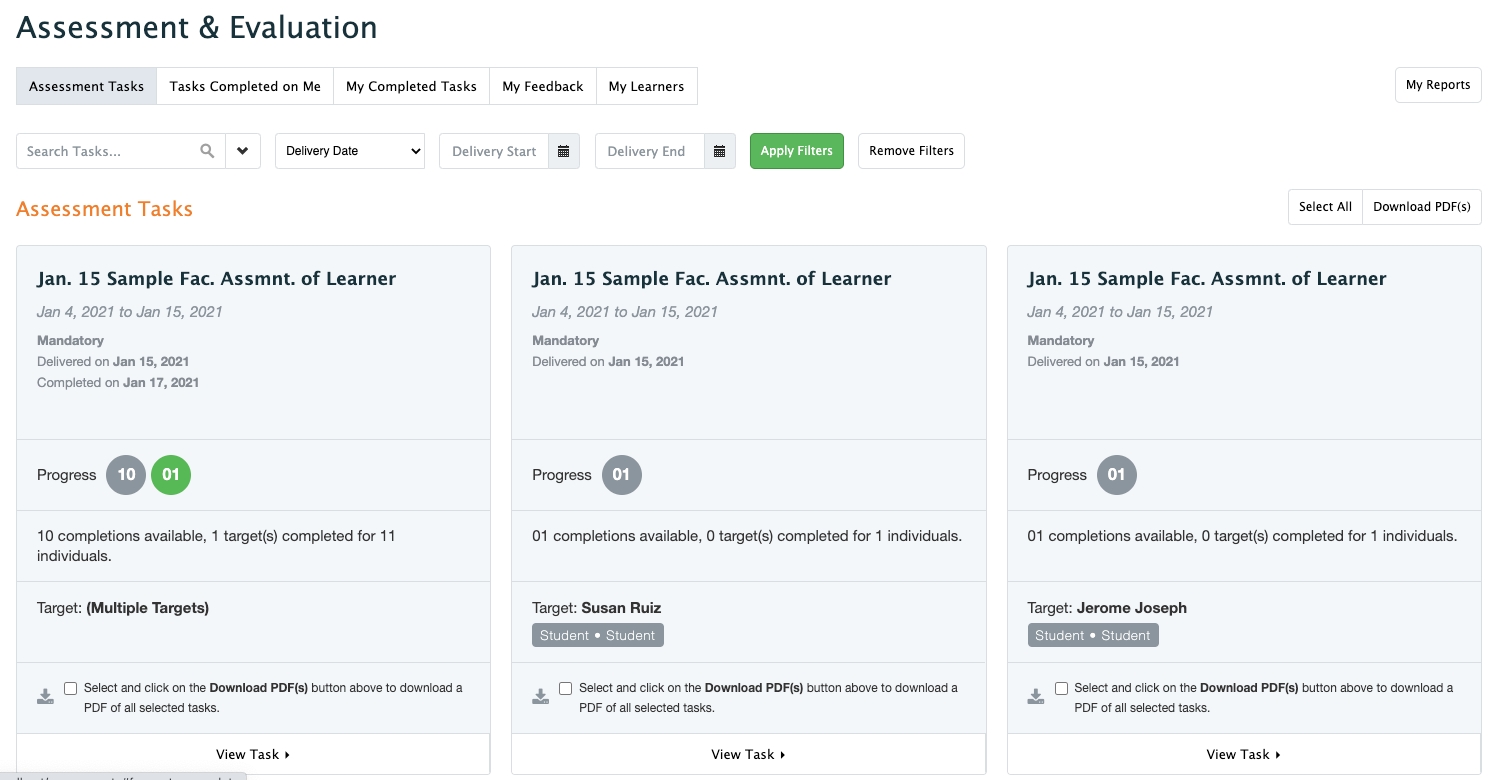Click download icon on Jerome Joseph card
The height and width of the screenshot is (780, 1493).
coord(1036,696)
